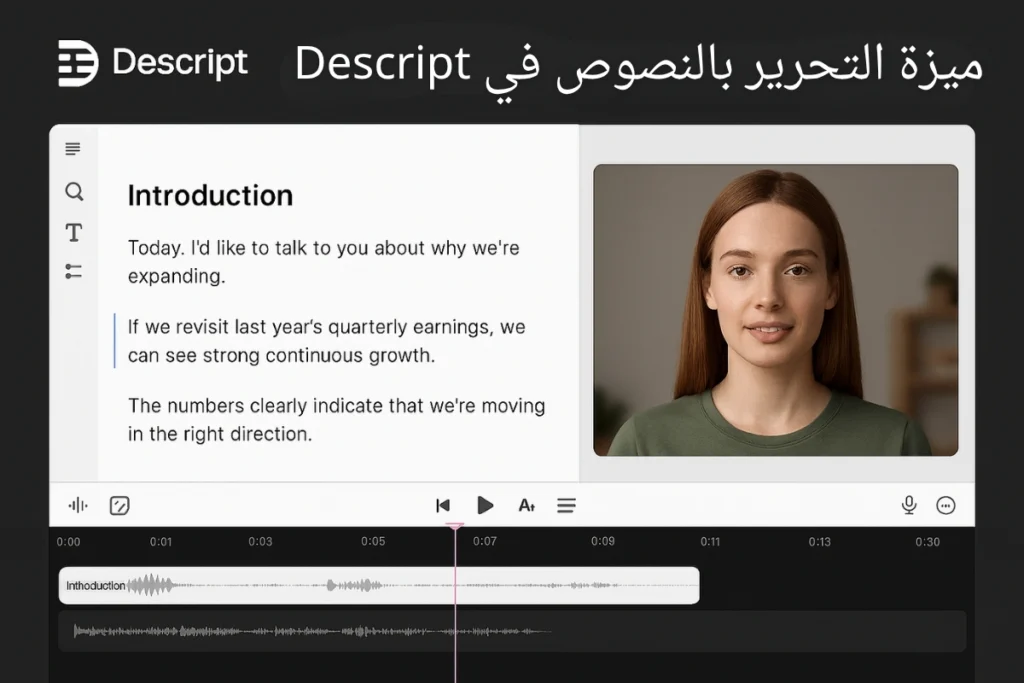Open the search tool
This screenshot has height=683, width=1024.
[74, 191]
